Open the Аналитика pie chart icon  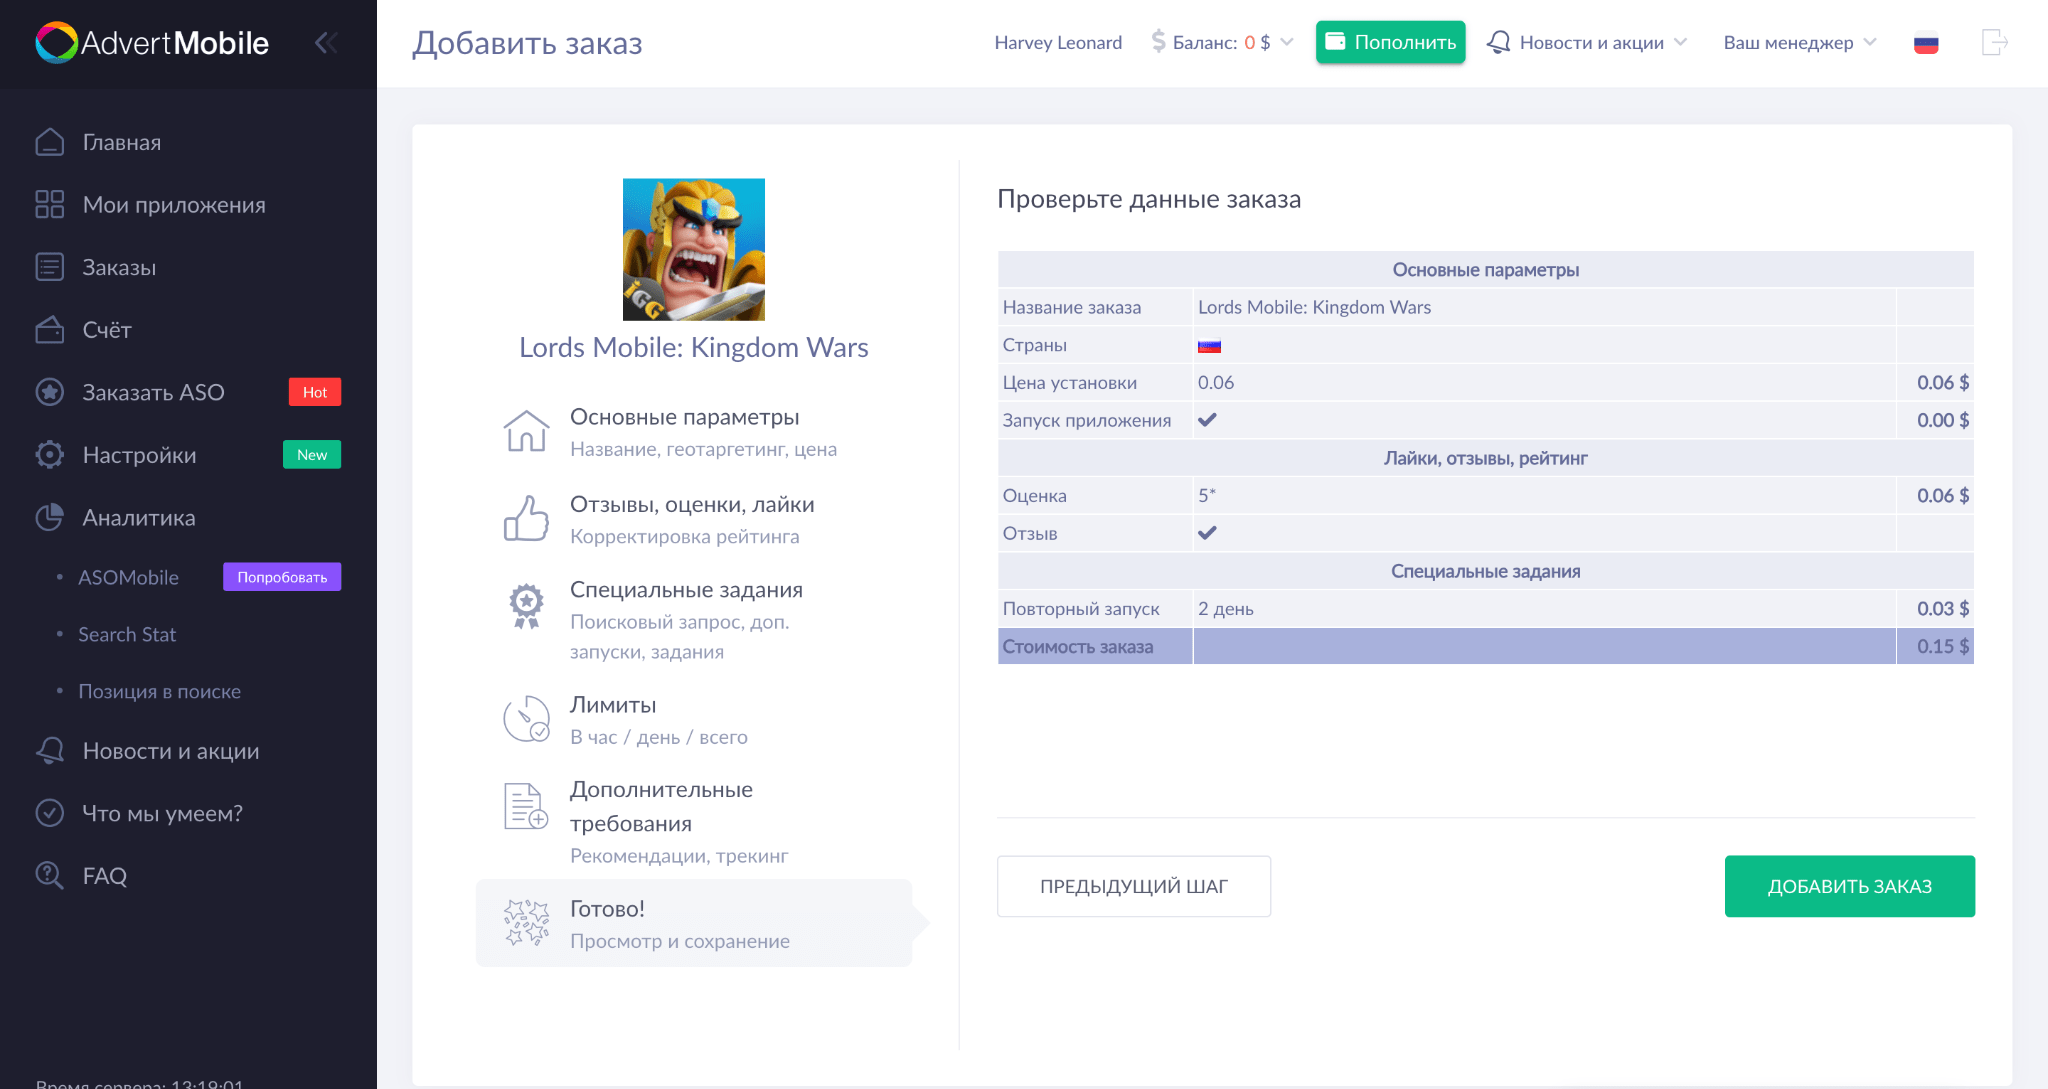50,518
